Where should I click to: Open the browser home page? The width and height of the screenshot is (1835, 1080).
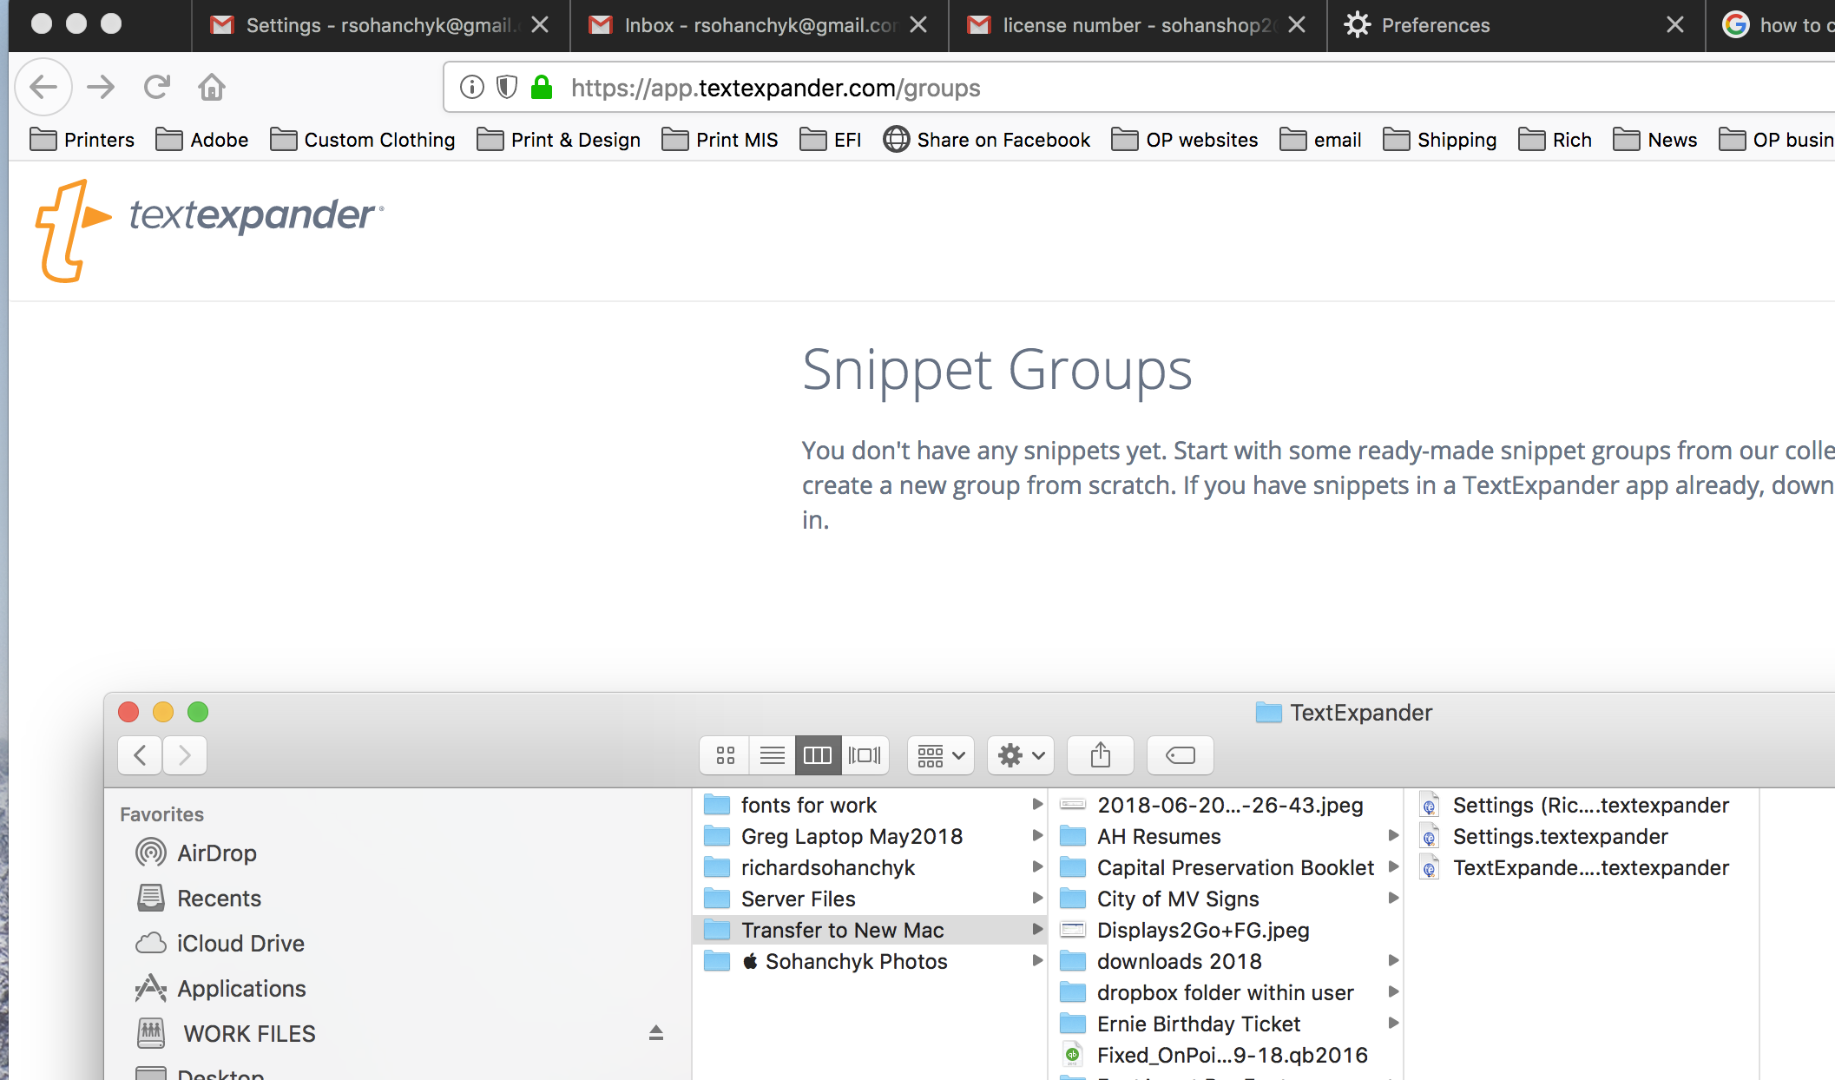point(212,88)
